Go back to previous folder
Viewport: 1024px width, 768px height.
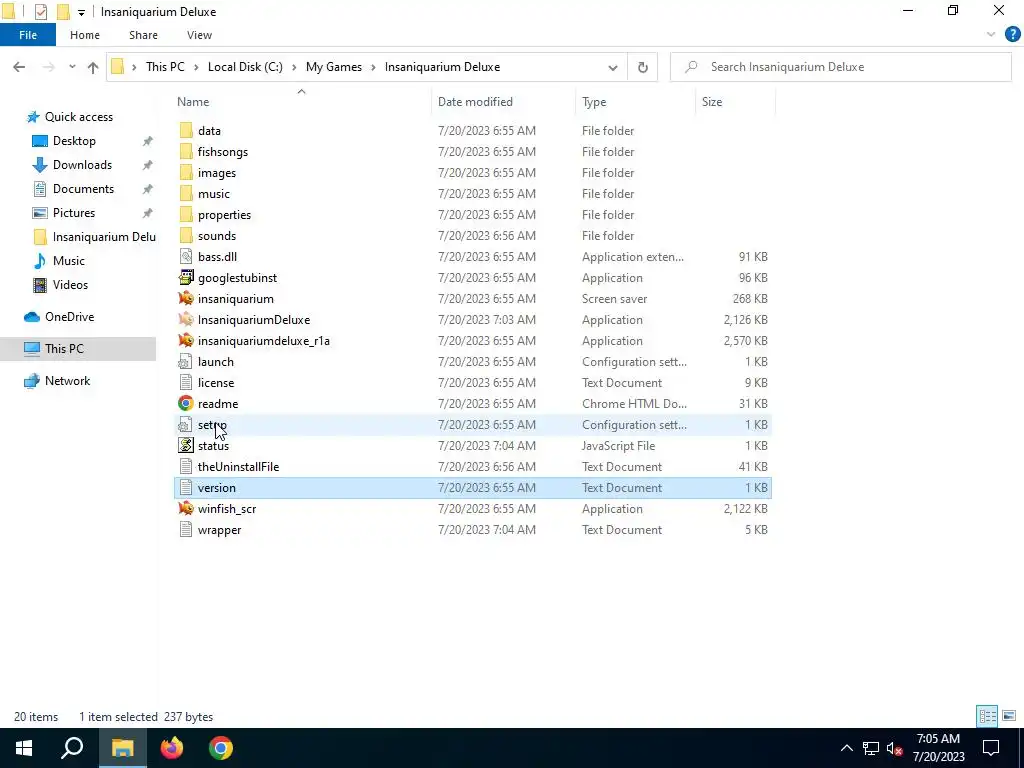pyautogui.click(x=19, y=67)
